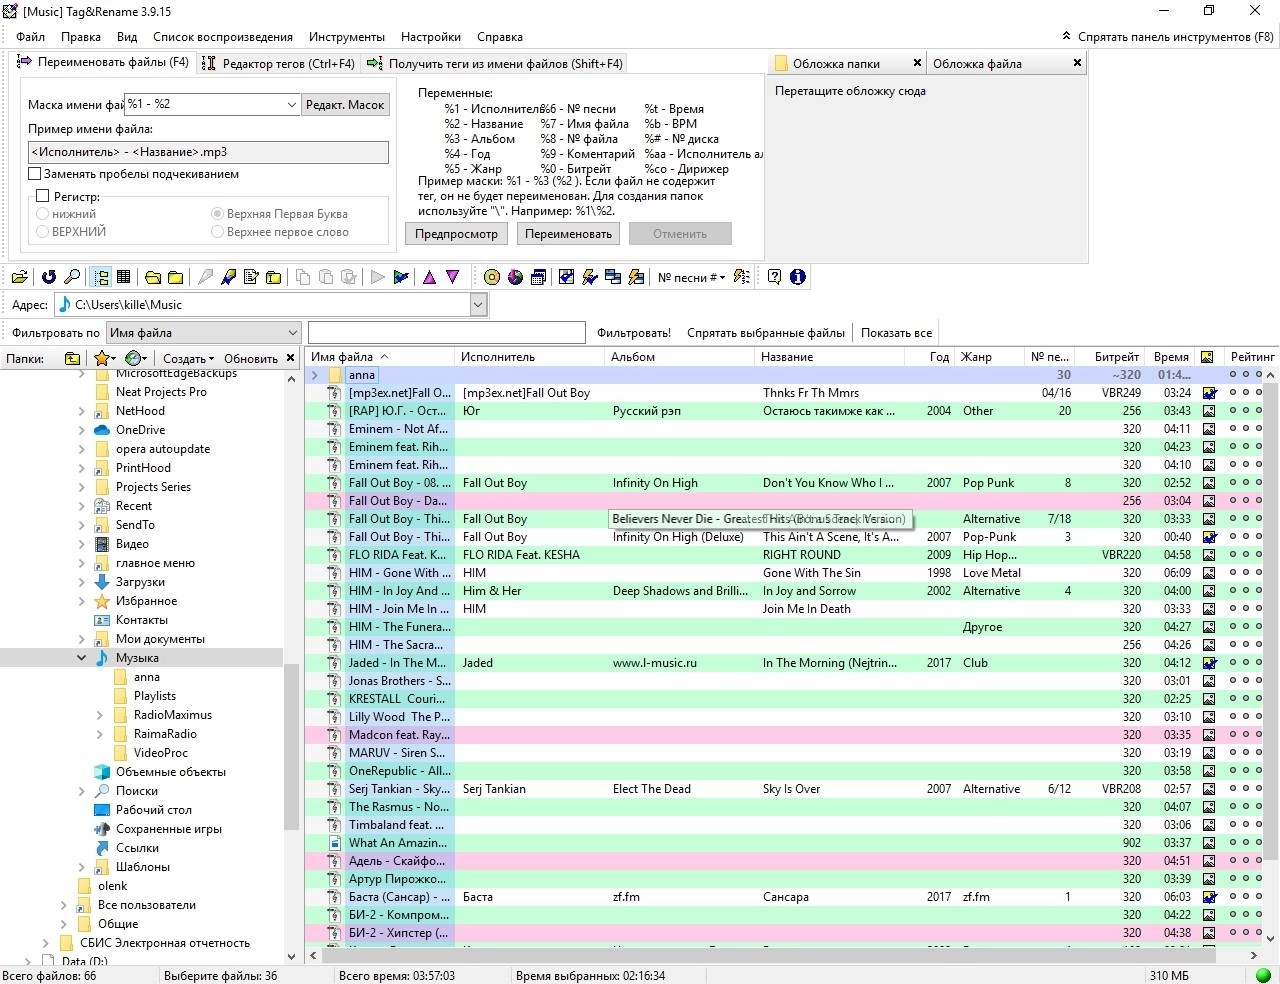Switch to Получить теги из имени файлов tab
1280x984 pixels.
pos(496,63)
